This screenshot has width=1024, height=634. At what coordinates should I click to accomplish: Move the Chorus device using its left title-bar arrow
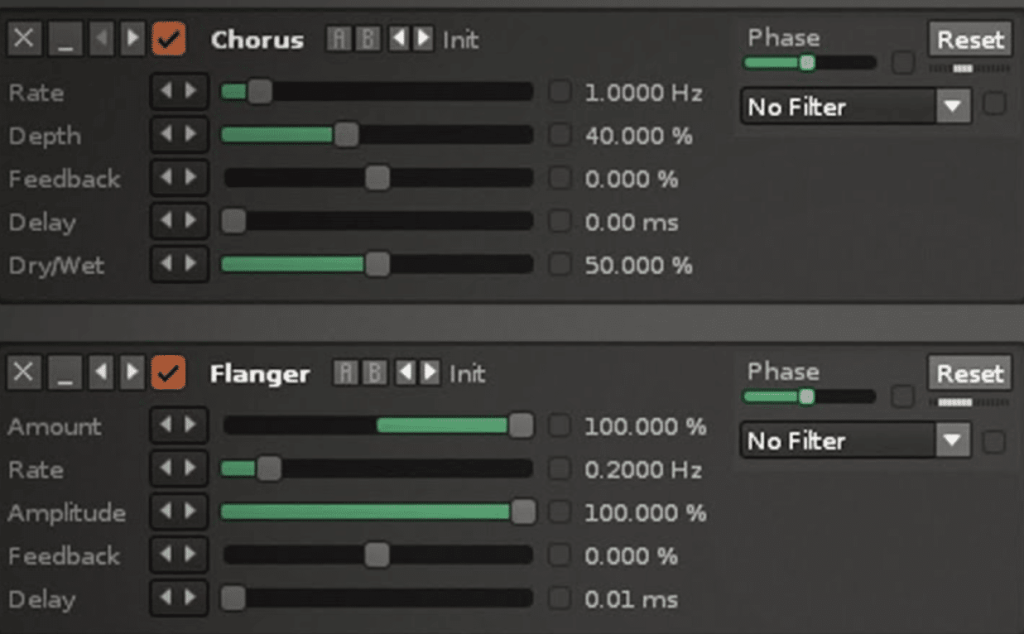pos(102,39)
